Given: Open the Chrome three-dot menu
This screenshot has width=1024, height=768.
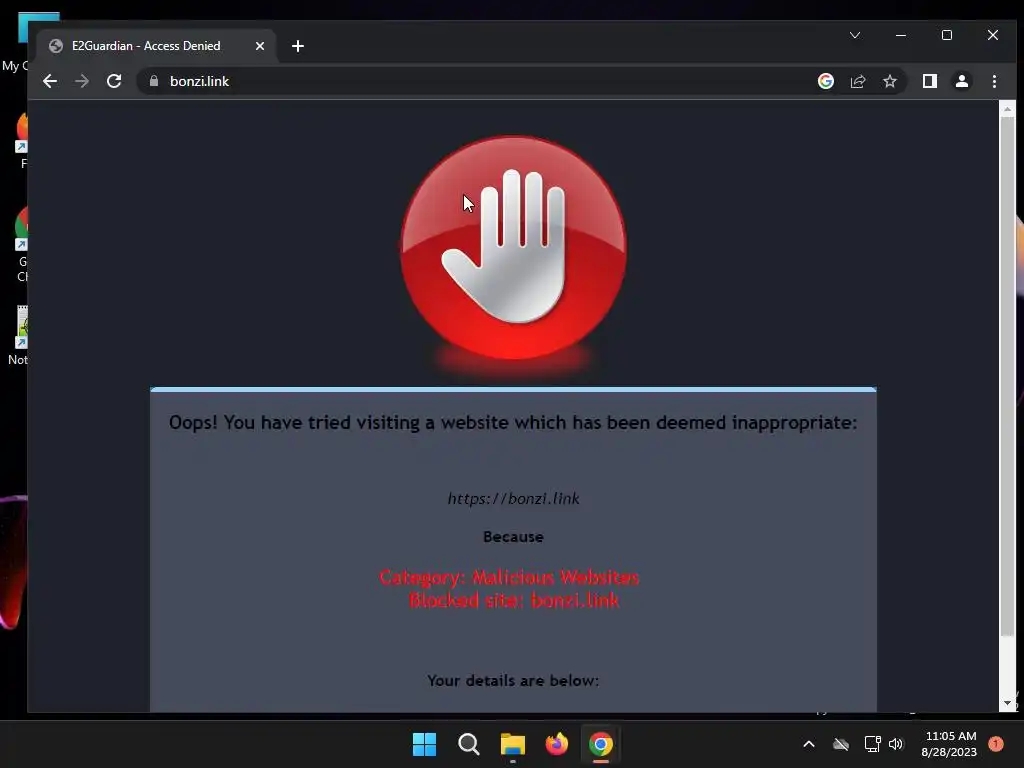Looking at the screenshot, I should [994, 81].
